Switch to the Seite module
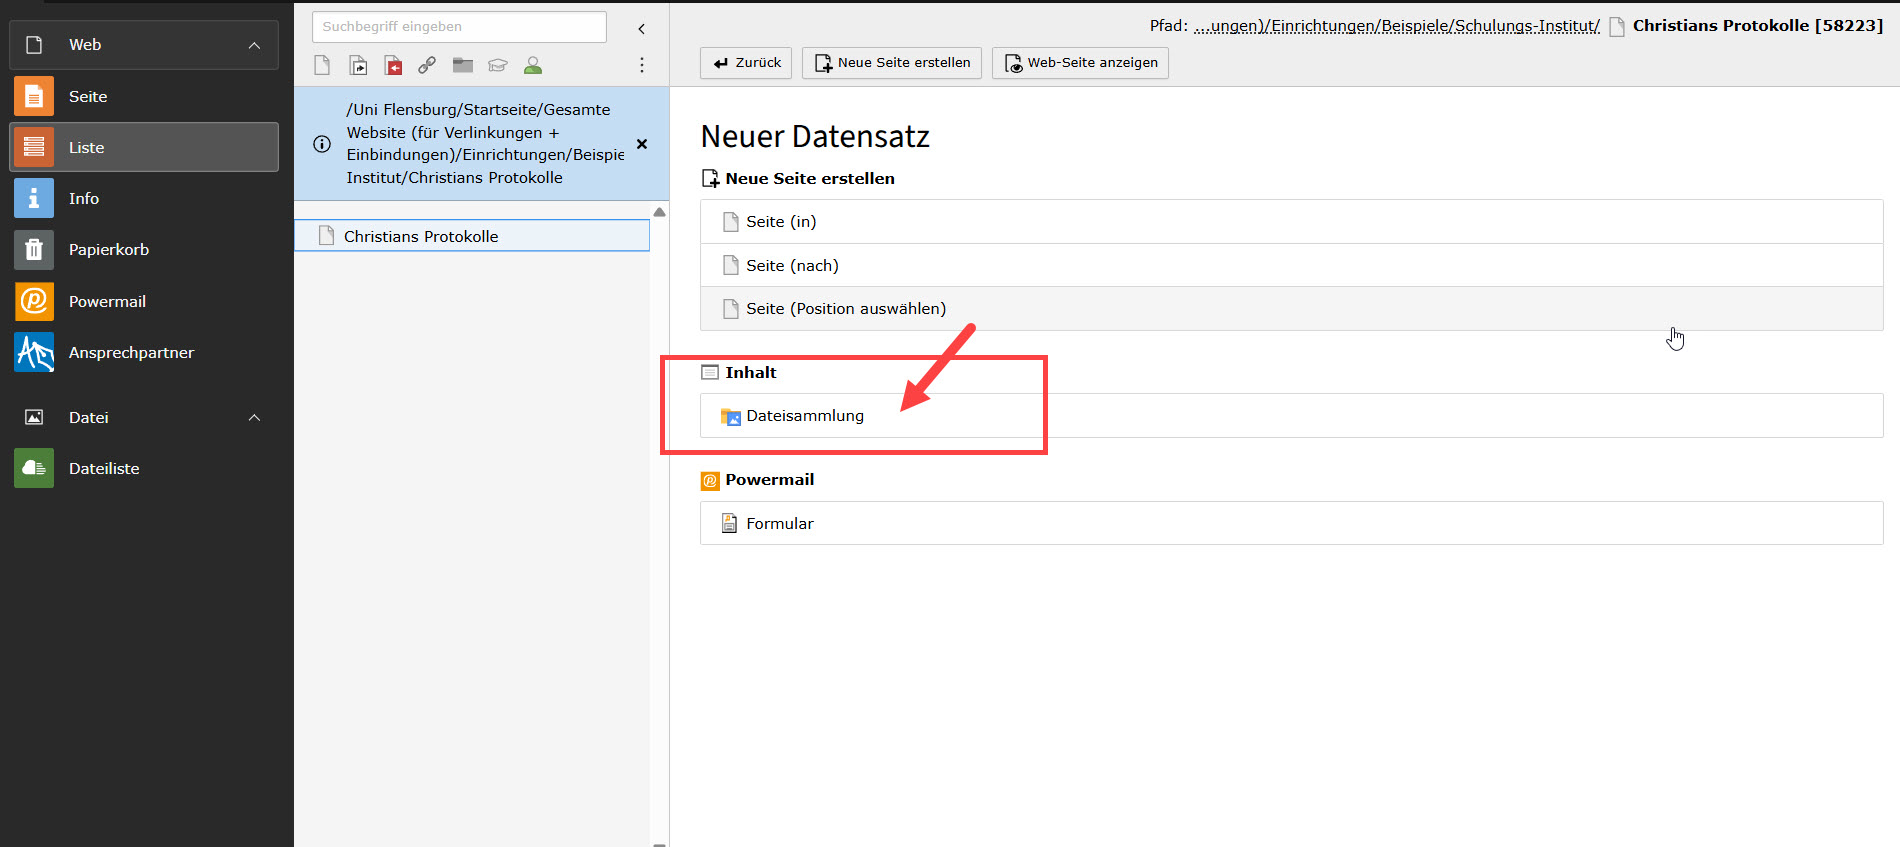This screenshot has width=1900, height=847. (x=88, y=97)
